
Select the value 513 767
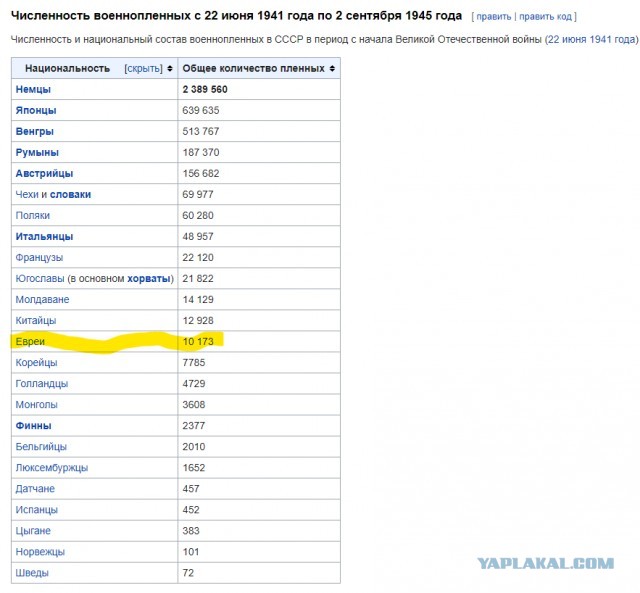coord(201,131)
